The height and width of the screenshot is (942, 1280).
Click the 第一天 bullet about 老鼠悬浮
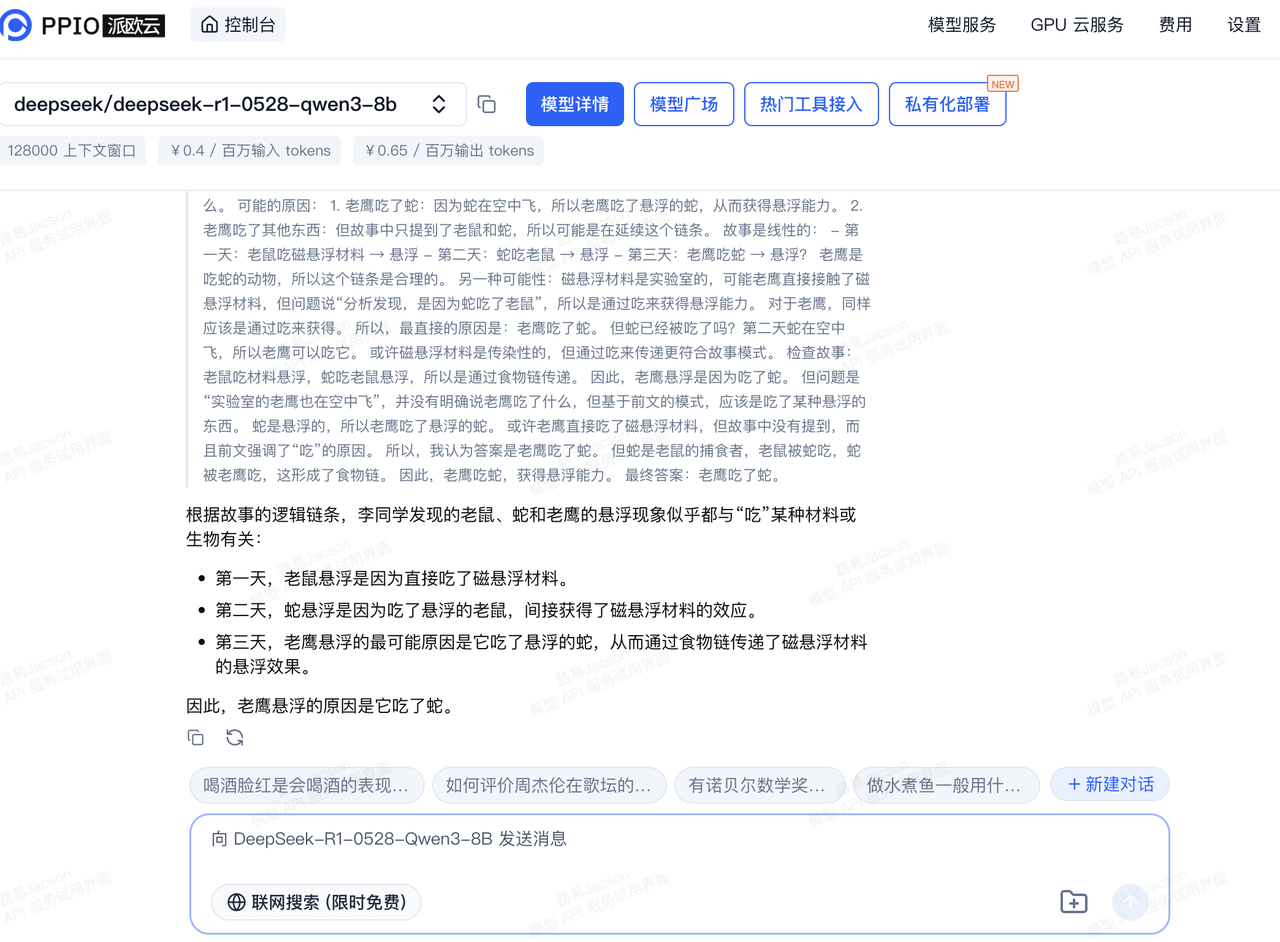point(392,578)
